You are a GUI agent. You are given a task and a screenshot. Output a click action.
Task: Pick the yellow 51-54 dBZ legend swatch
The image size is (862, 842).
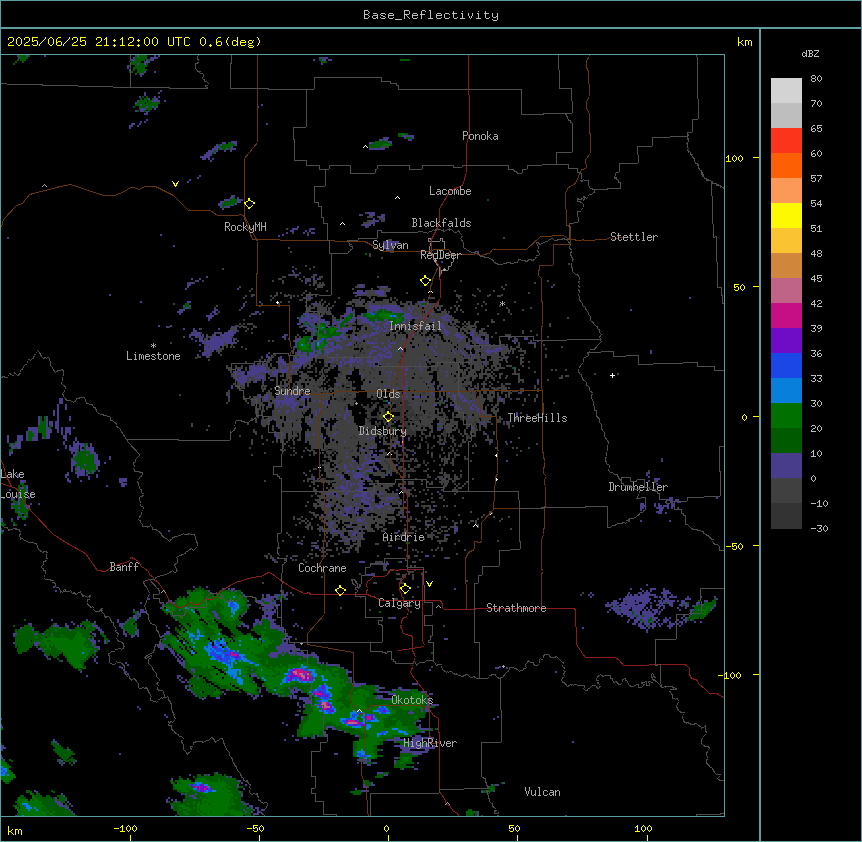click(786, 215)
